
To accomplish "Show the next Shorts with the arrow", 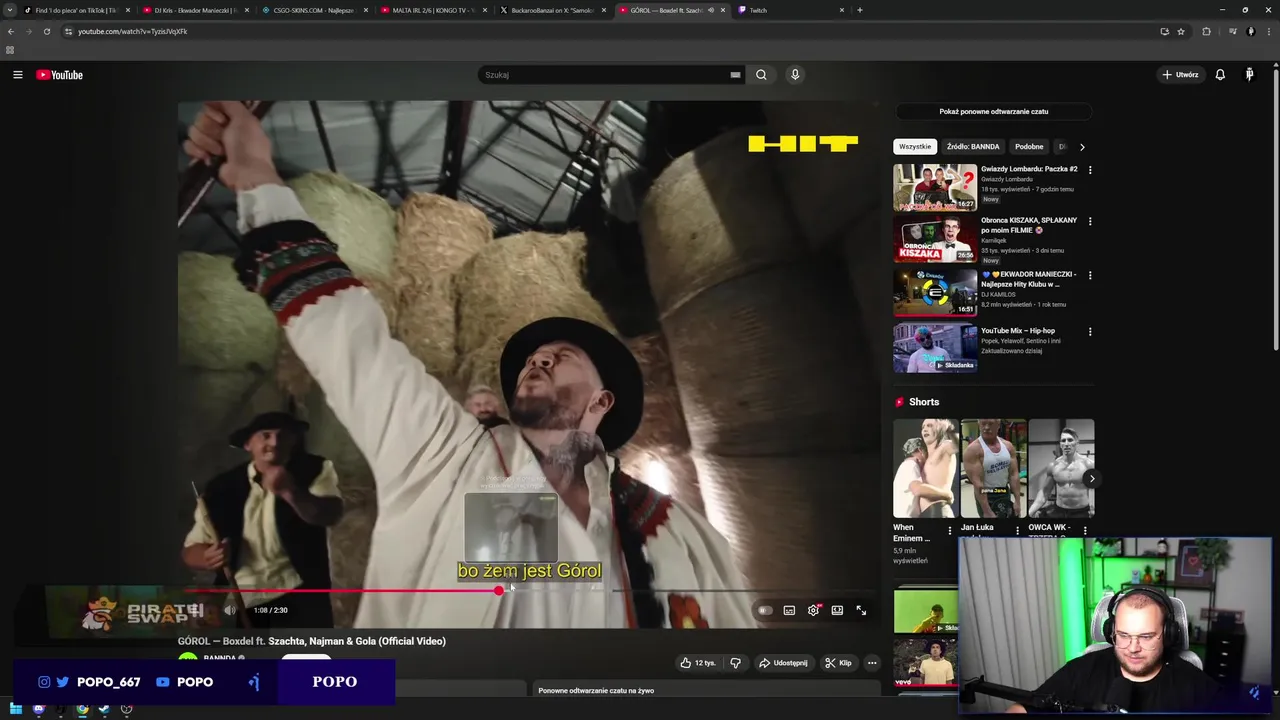I will [x=1091, y=479].
